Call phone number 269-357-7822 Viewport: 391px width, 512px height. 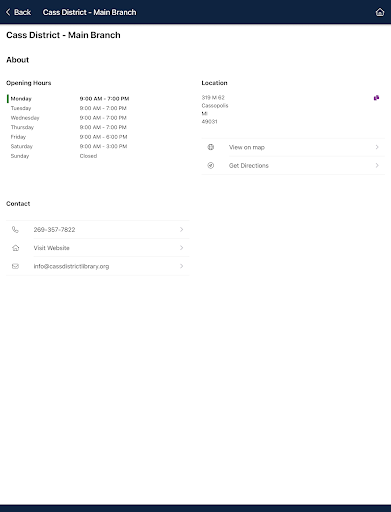pyautogui.click(x=98, y=230)
